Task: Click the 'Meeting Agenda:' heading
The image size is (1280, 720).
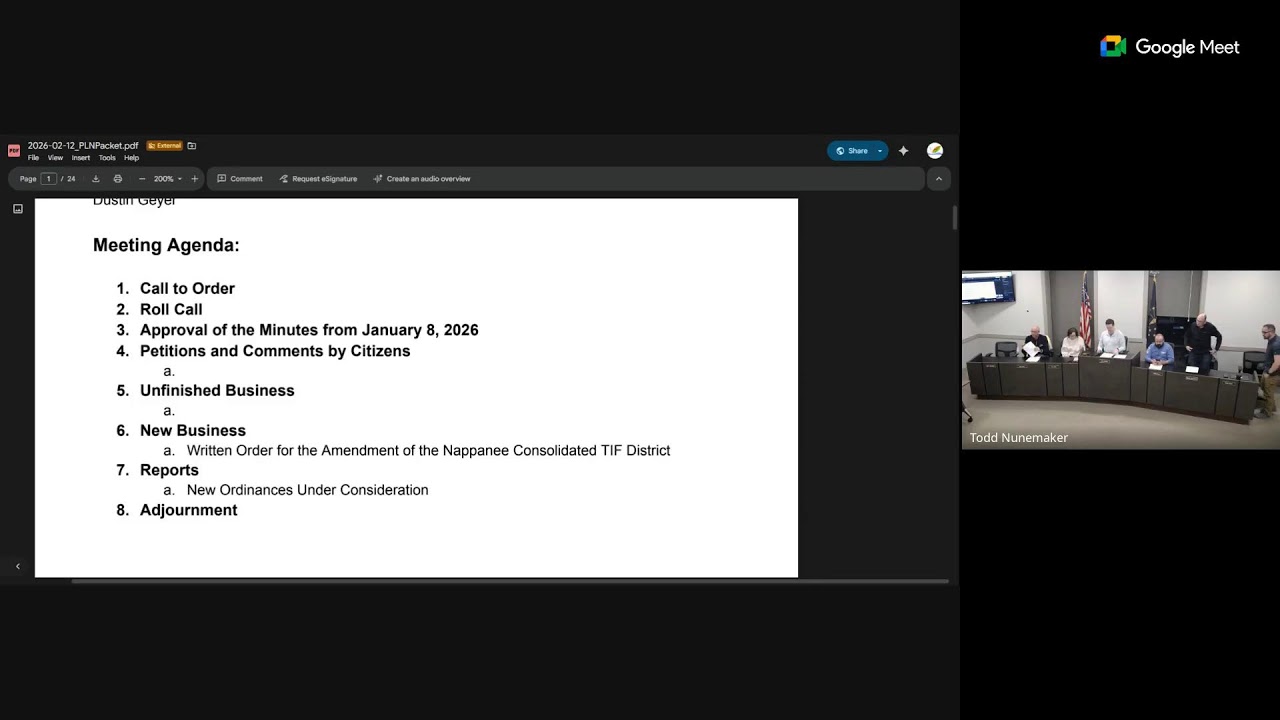Action: 166,245
